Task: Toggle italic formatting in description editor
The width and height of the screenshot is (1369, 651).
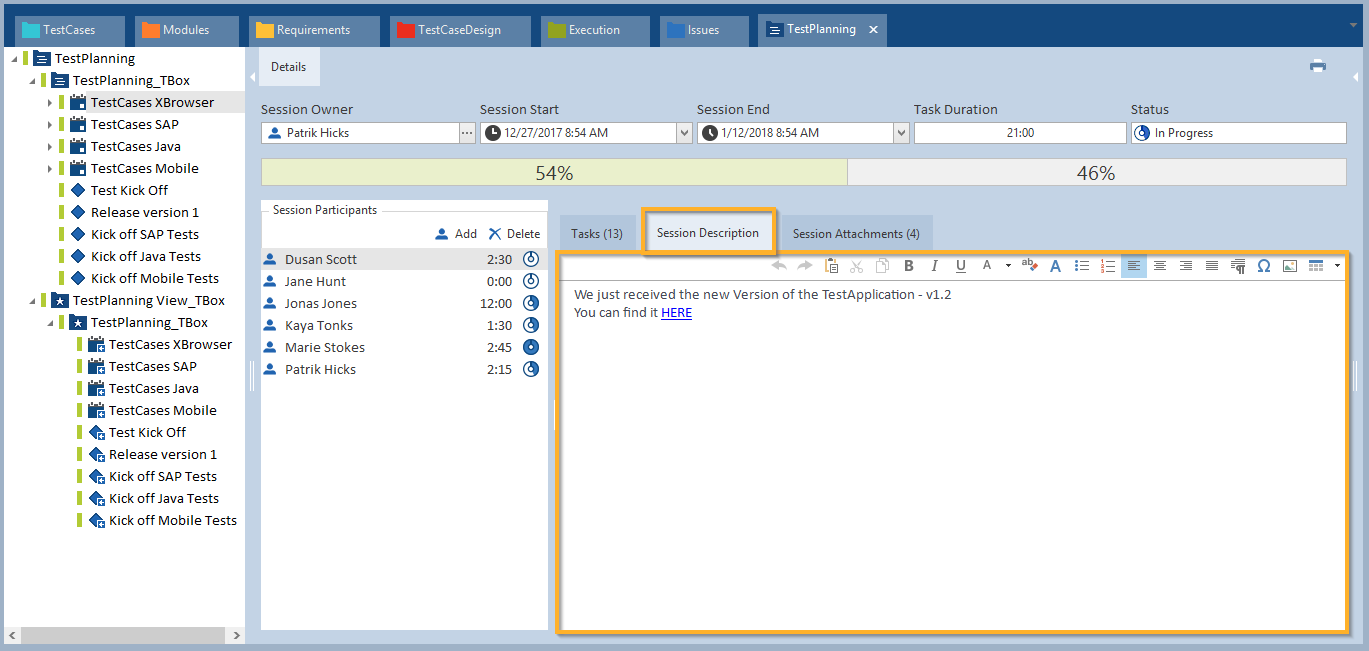Action: [935, 266]
